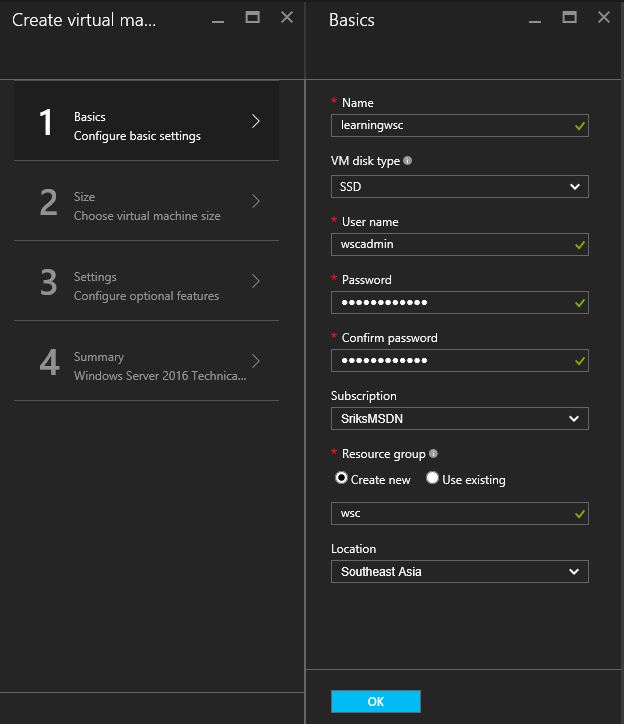Open step 3 Settings

click(146, 281)
